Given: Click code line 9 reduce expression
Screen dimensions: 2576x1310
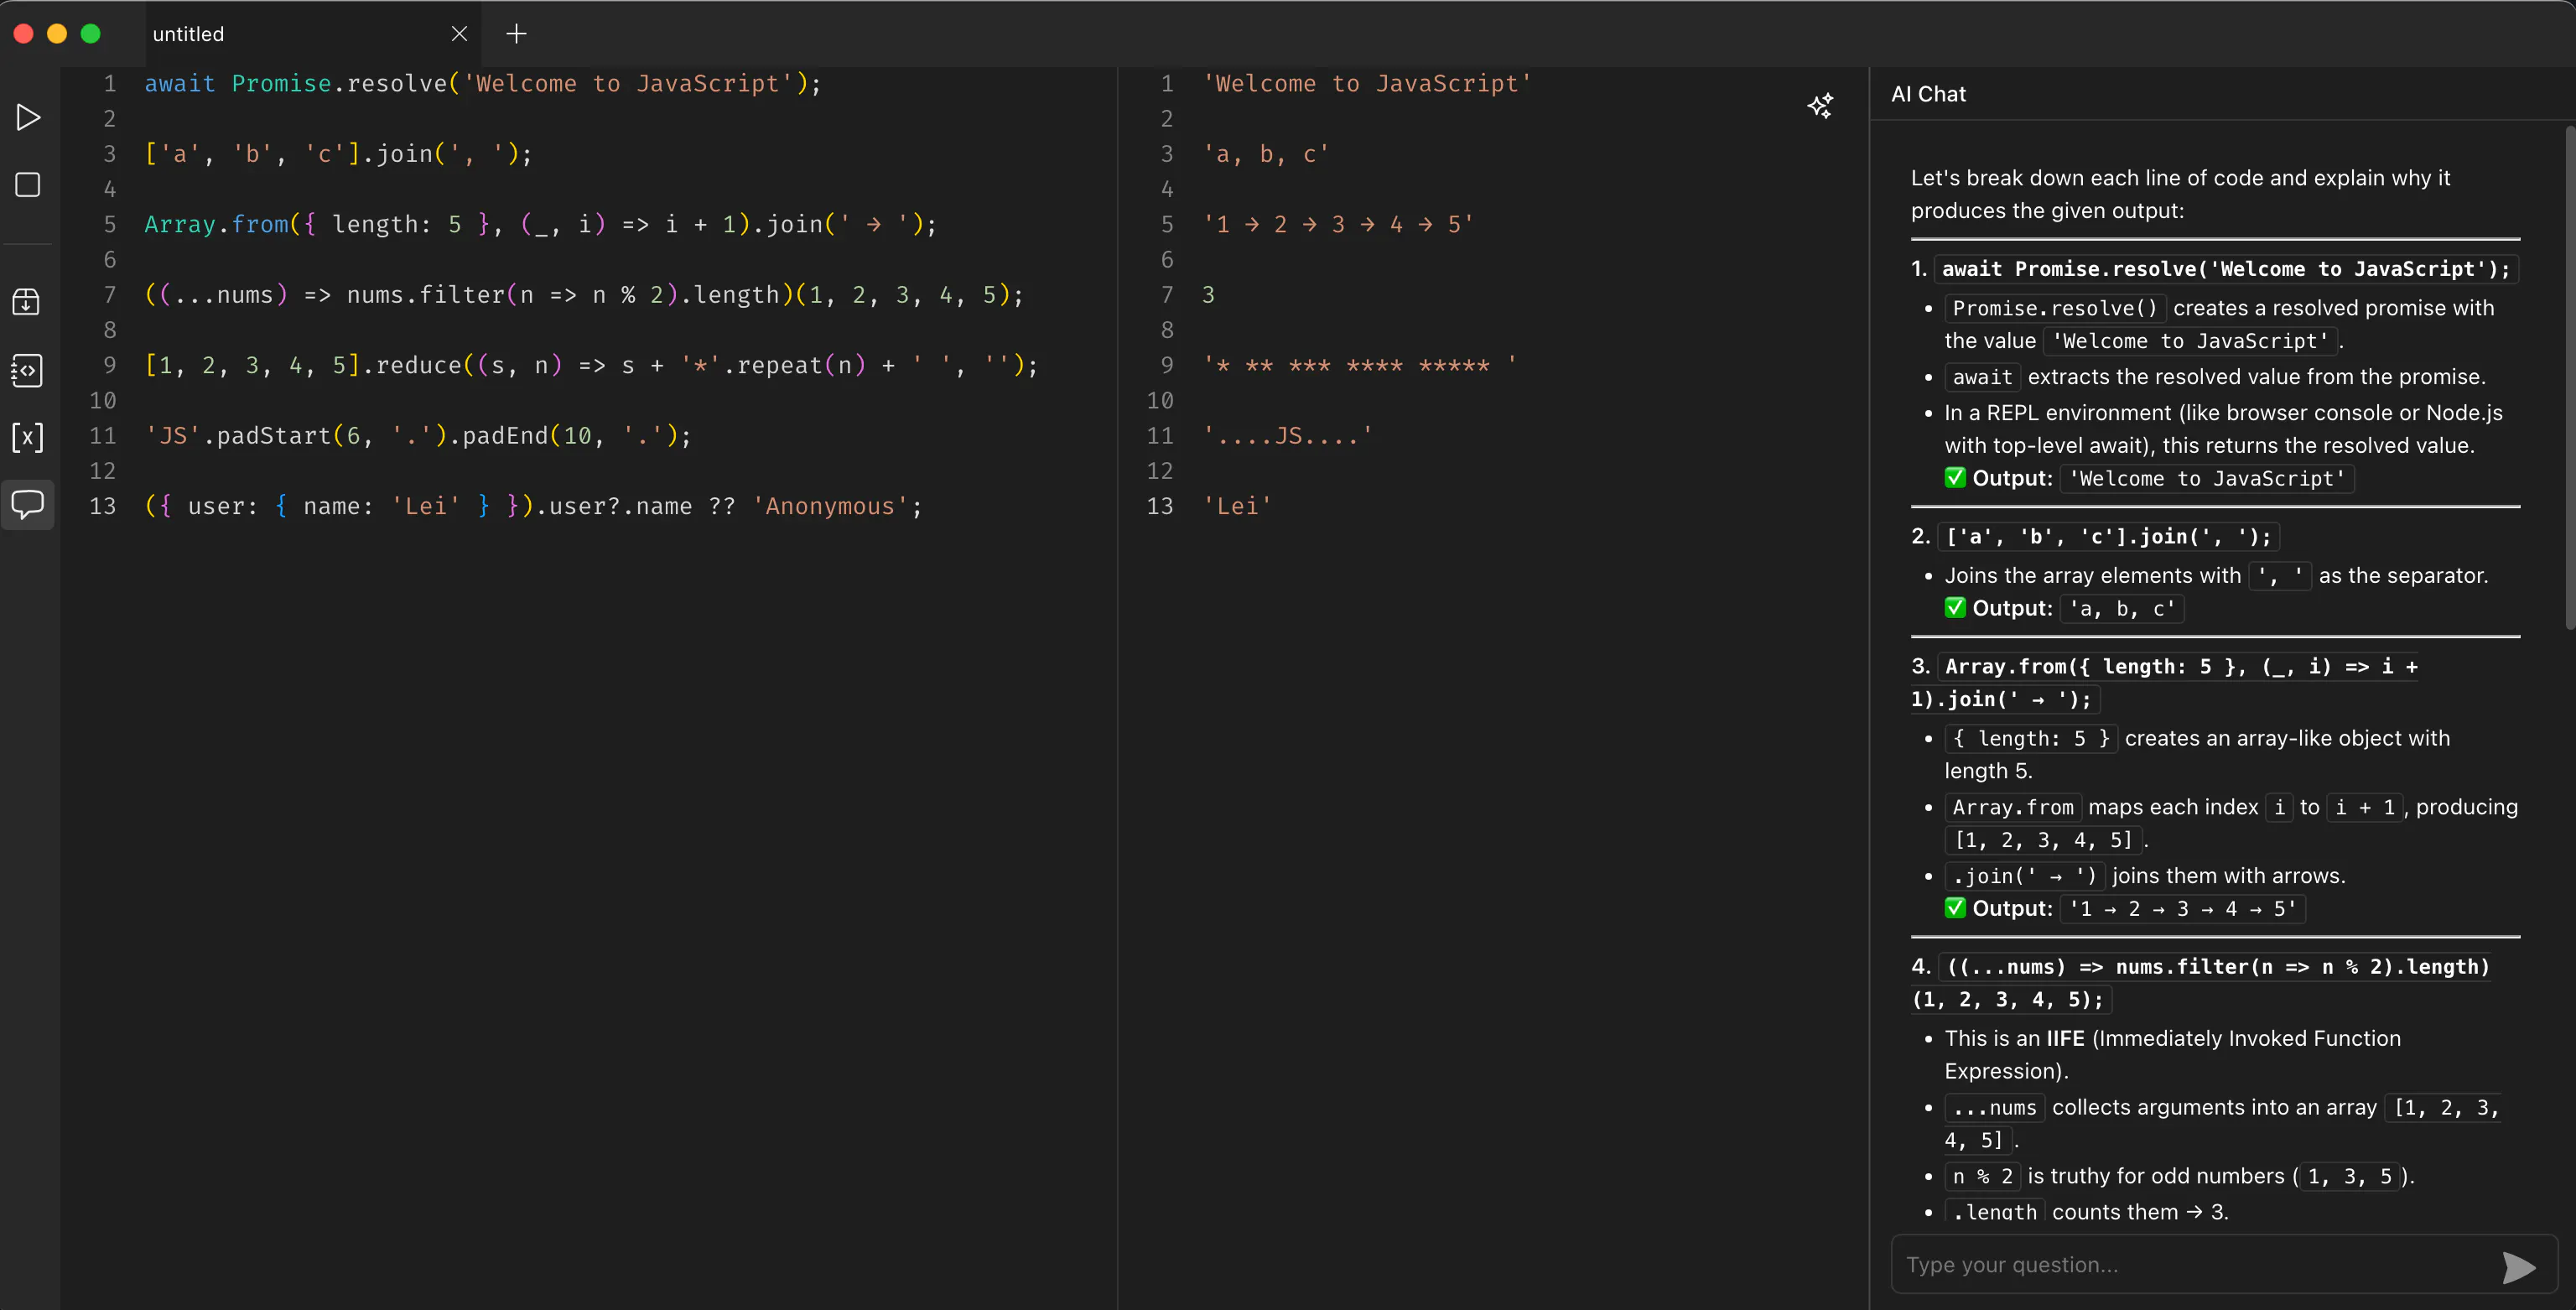Looking at the screenshot, I should [592, 365].
